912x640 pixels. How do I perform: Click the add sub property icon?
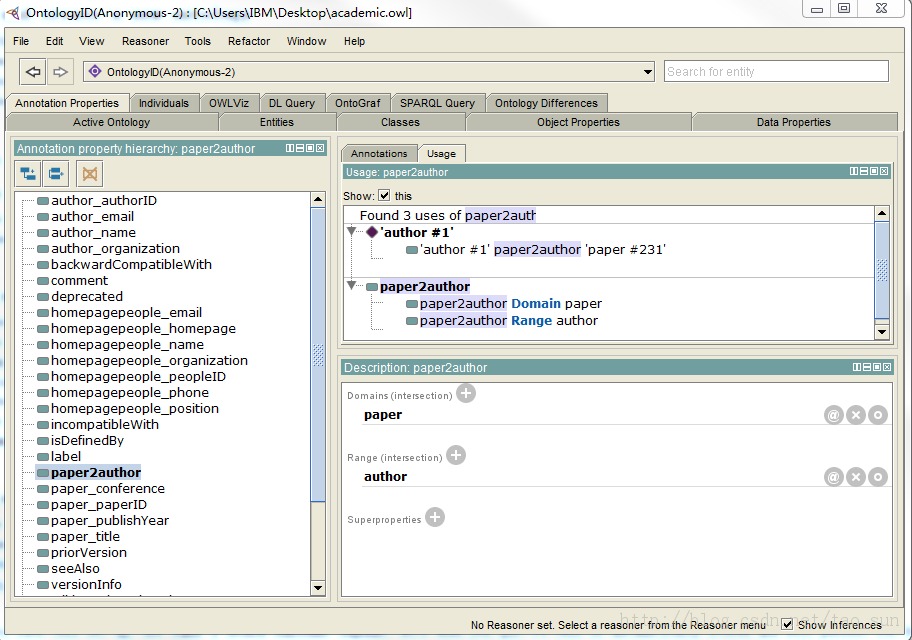coord(28,173)
